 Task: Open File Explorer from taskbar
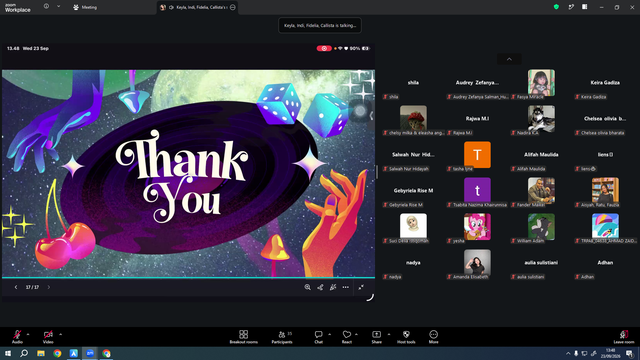click(x=41, y=353)
